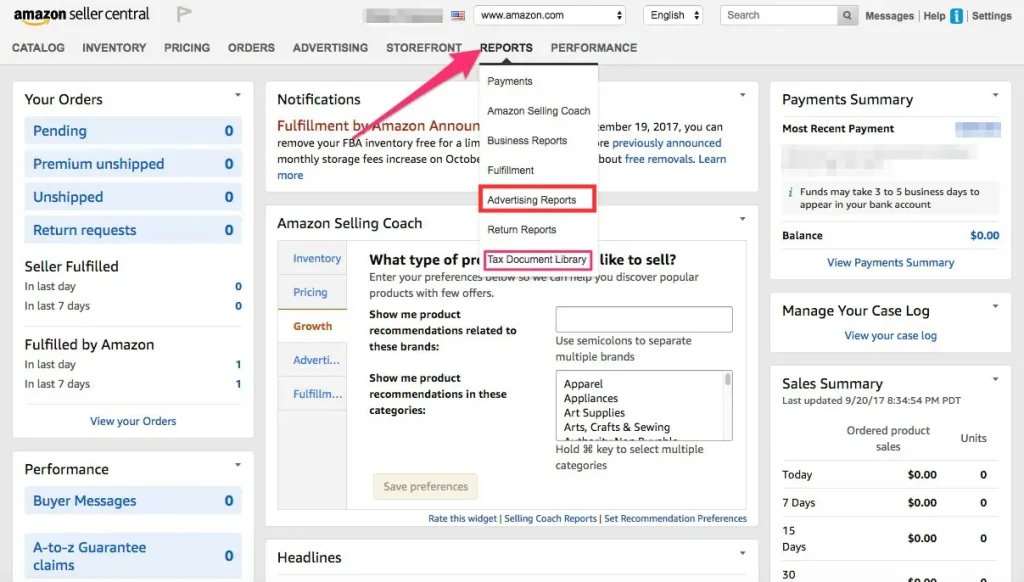Select Apparel in categories list
The height and width of the screenshot is (582, 1024).
pos(583,384)
